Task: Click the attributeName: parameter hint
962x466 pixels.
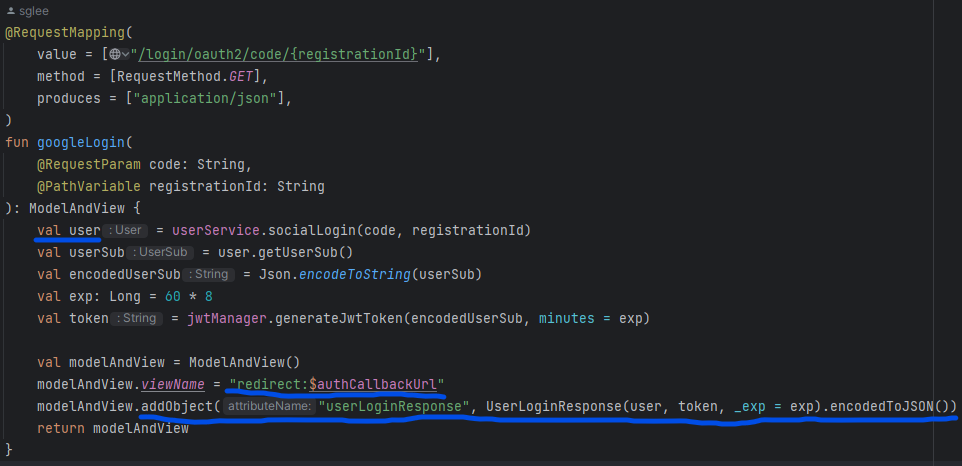Action: coord(269,407)
